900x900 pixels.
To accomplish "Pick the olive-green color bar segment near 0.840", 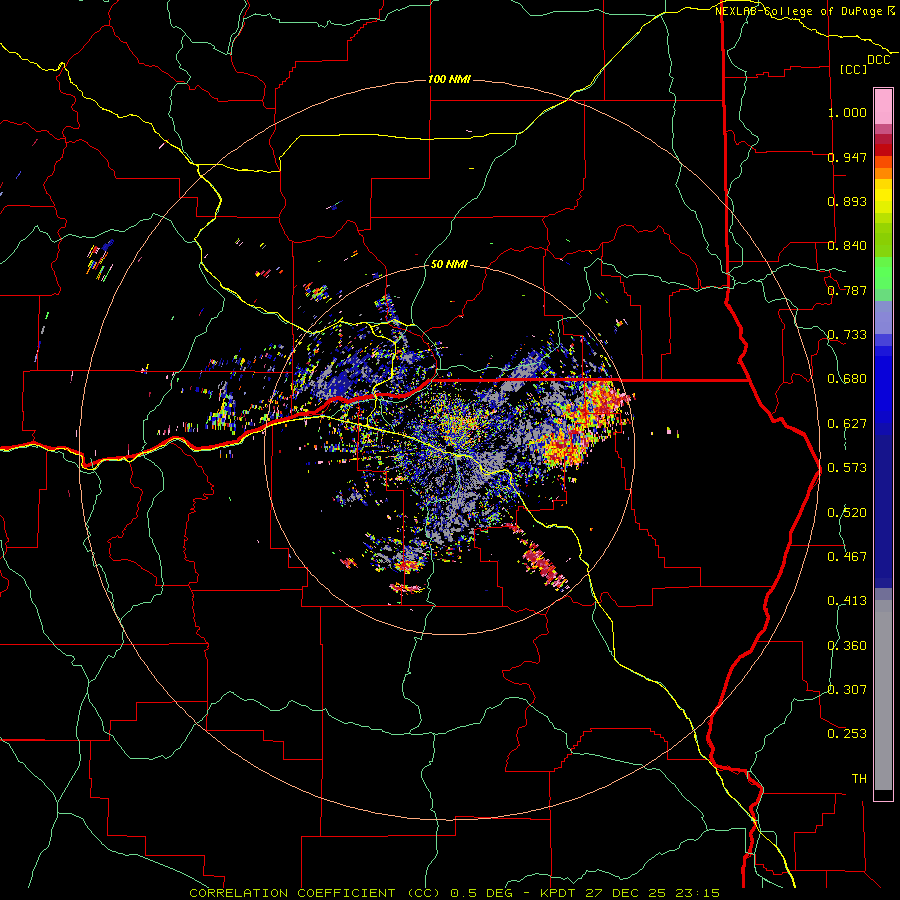I will (883, 240).
